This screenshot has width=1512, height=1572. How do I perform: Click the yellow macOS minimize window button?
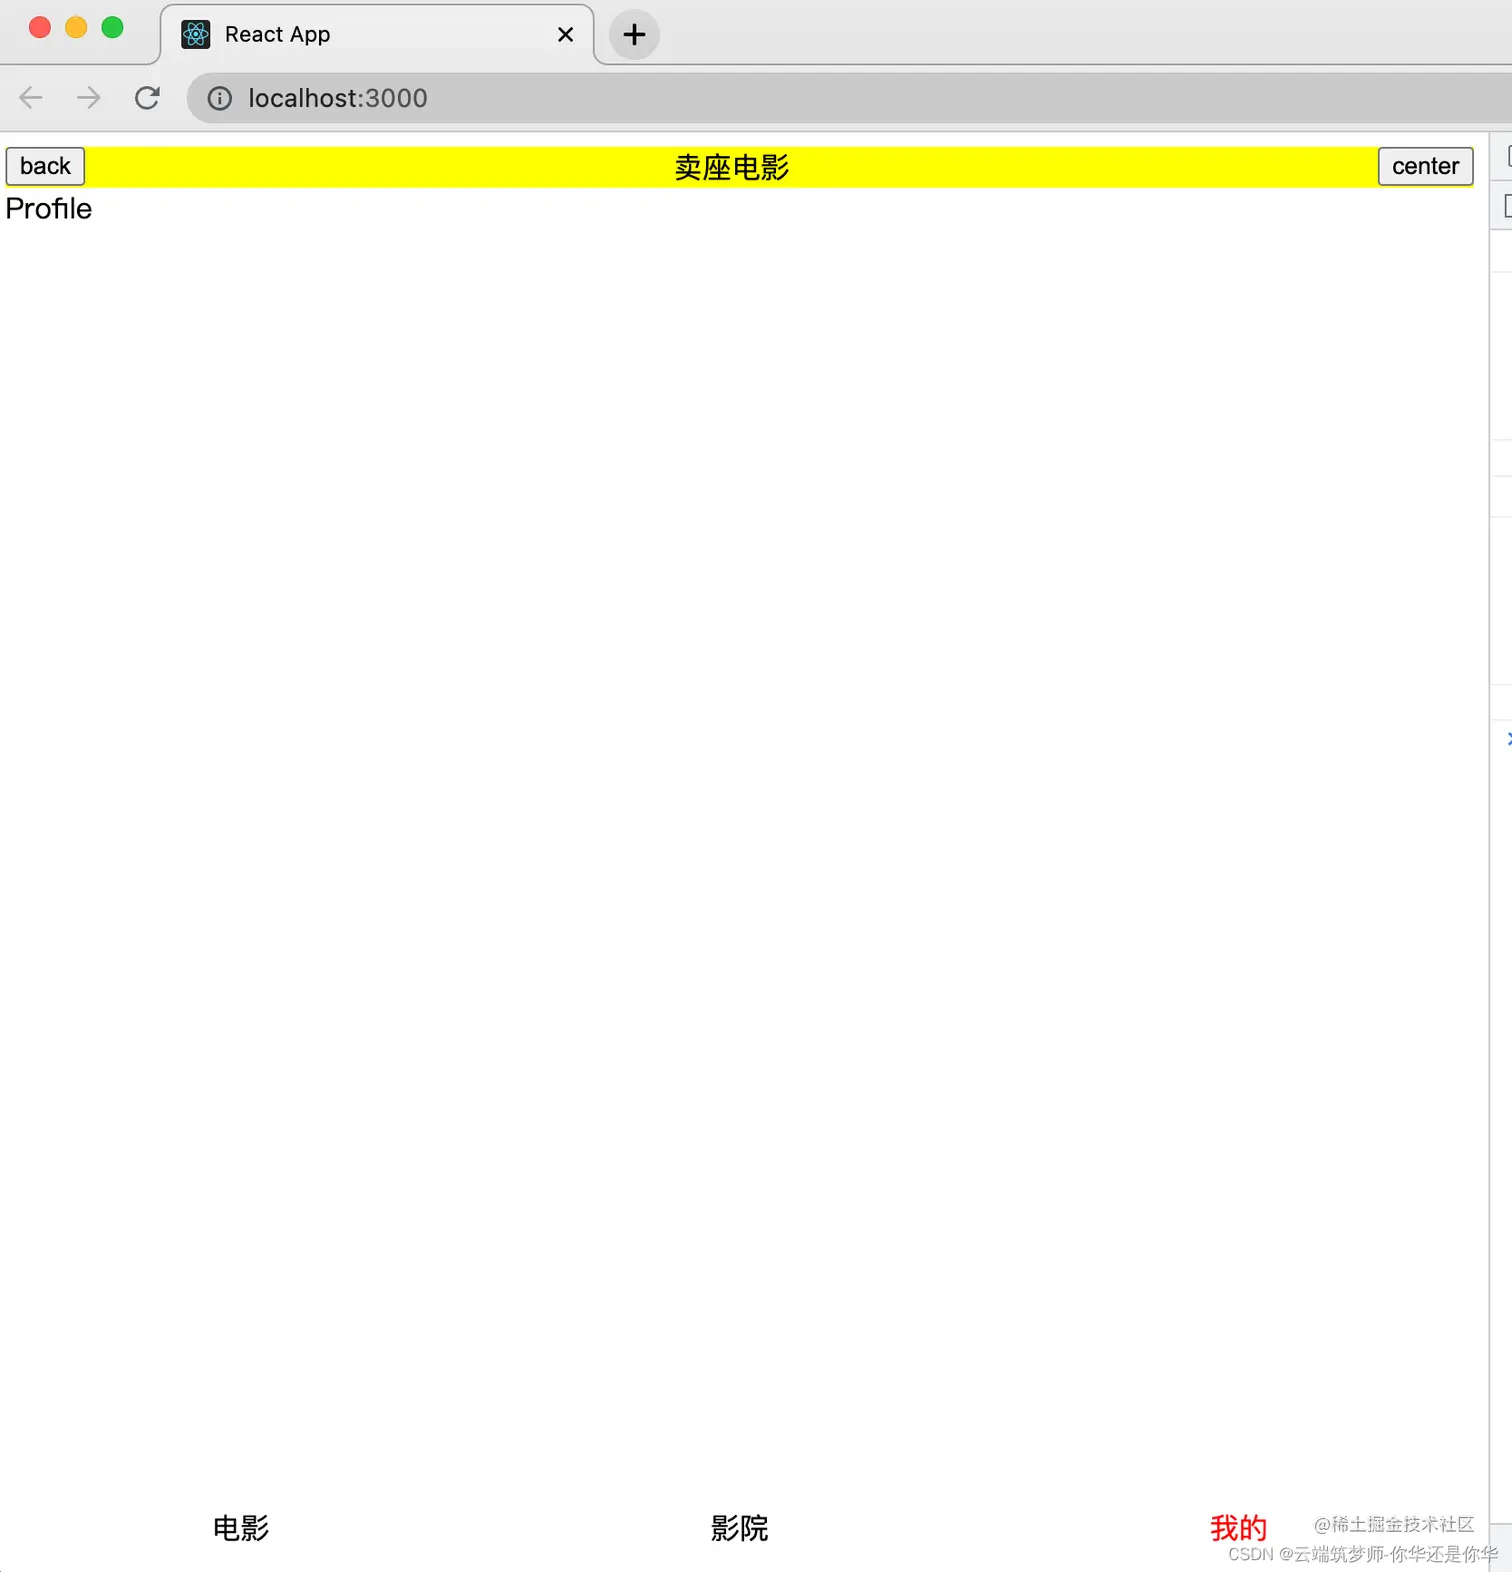tap(76, 28)
